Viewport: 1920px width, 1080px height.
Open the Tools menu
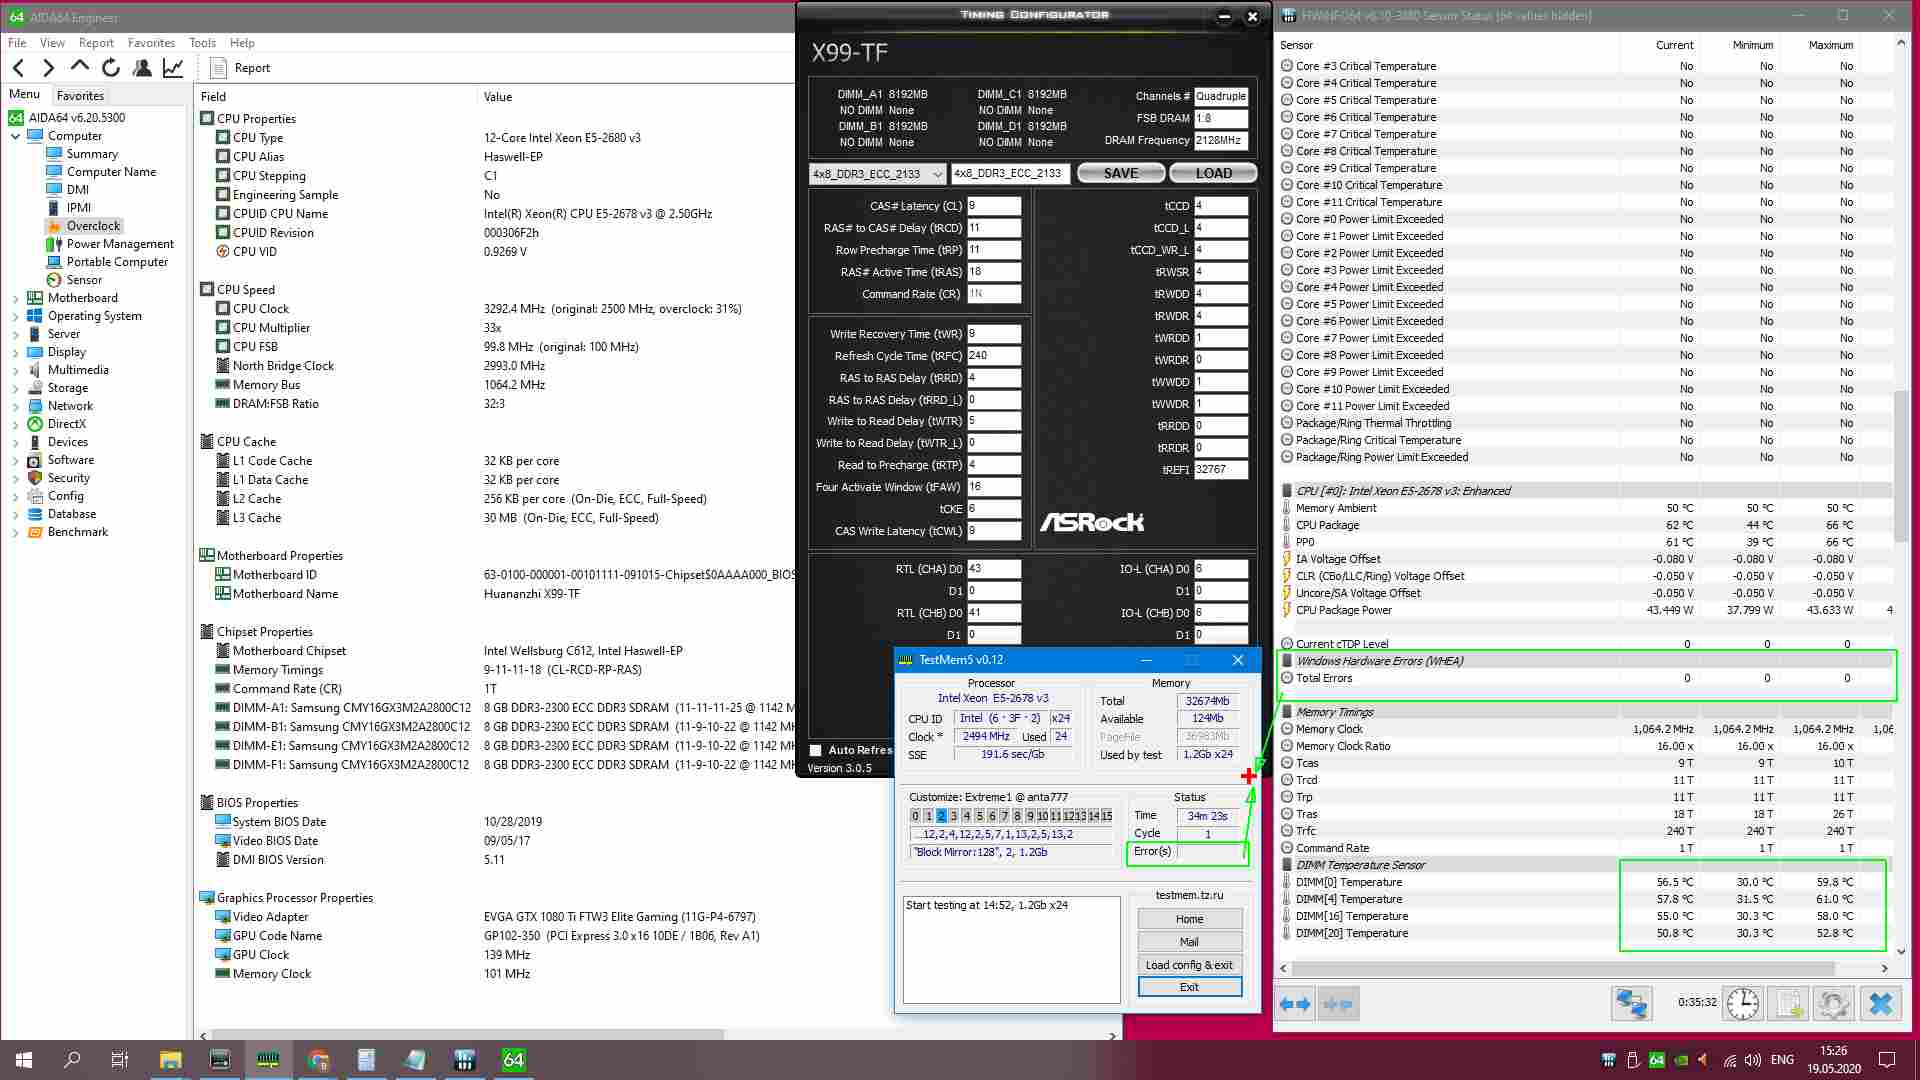coord(202,43)
